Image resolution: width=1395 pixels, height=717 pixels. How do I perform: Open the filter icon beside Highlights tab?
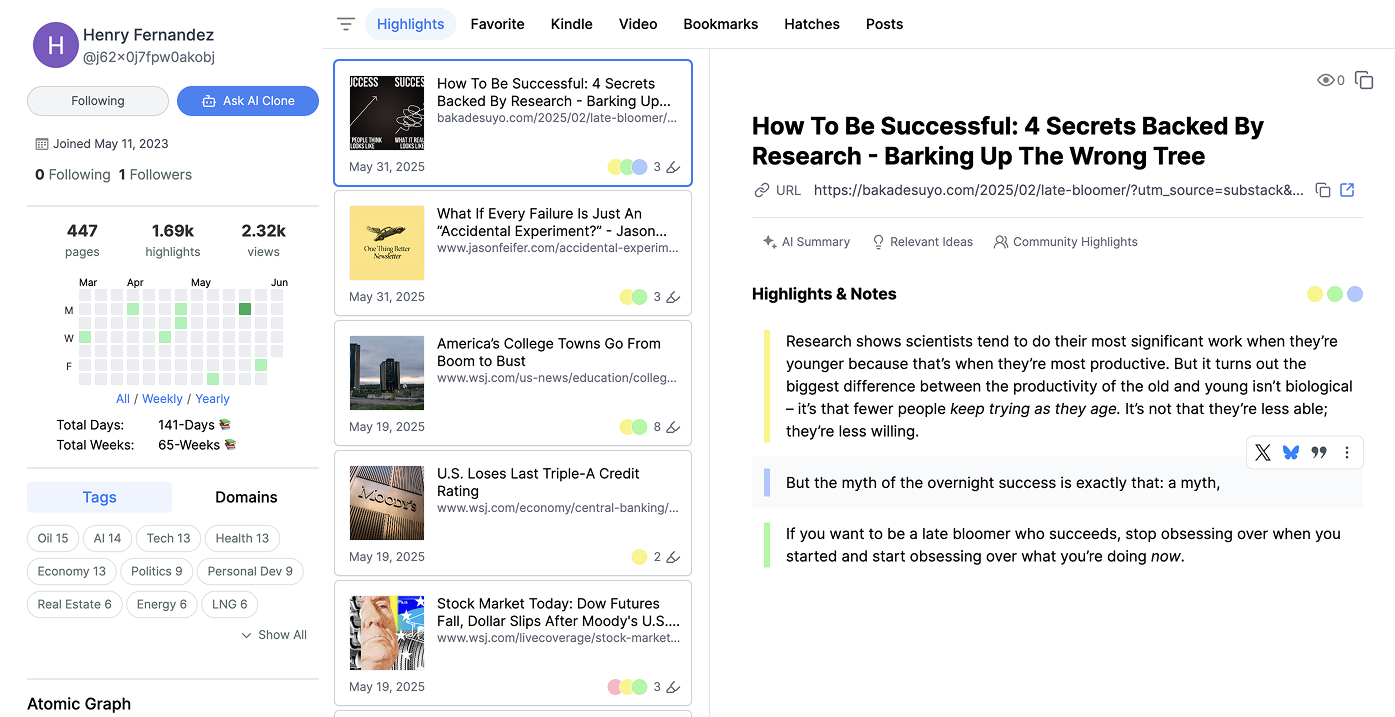(x=346, y=24)
